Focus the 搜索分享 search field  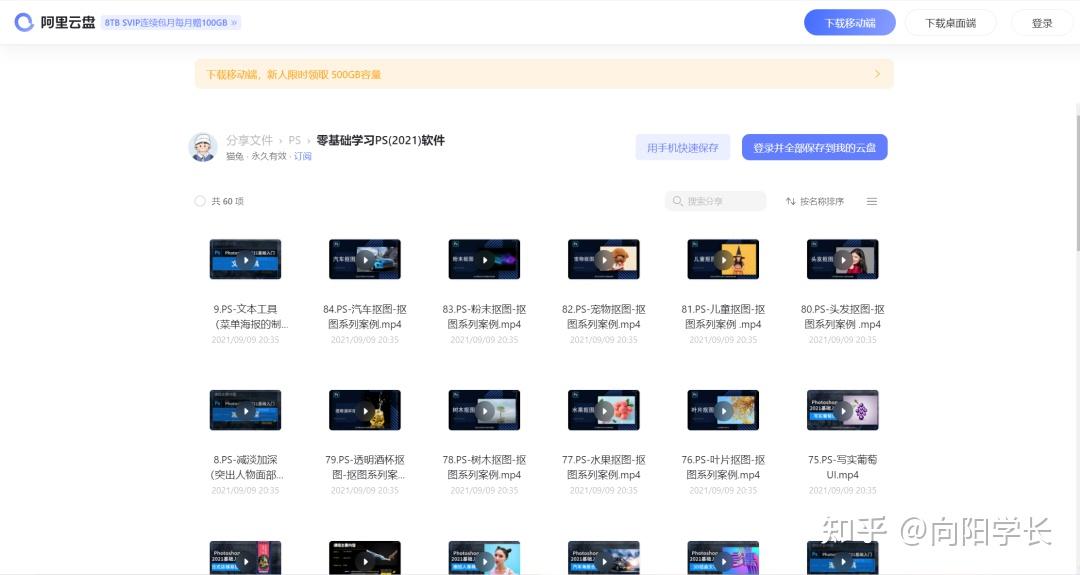pyautogui.click(x=716, y=201)
